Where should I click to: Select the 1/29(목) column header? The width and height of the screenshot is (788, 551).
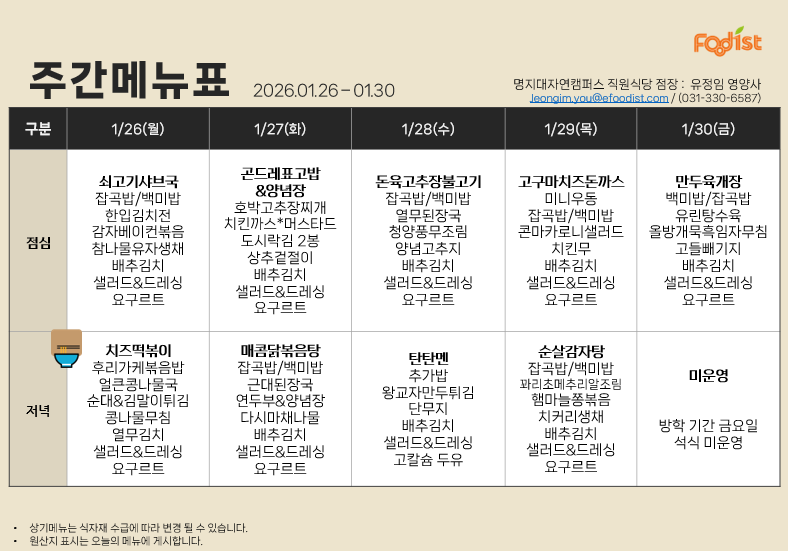point(570,128)
